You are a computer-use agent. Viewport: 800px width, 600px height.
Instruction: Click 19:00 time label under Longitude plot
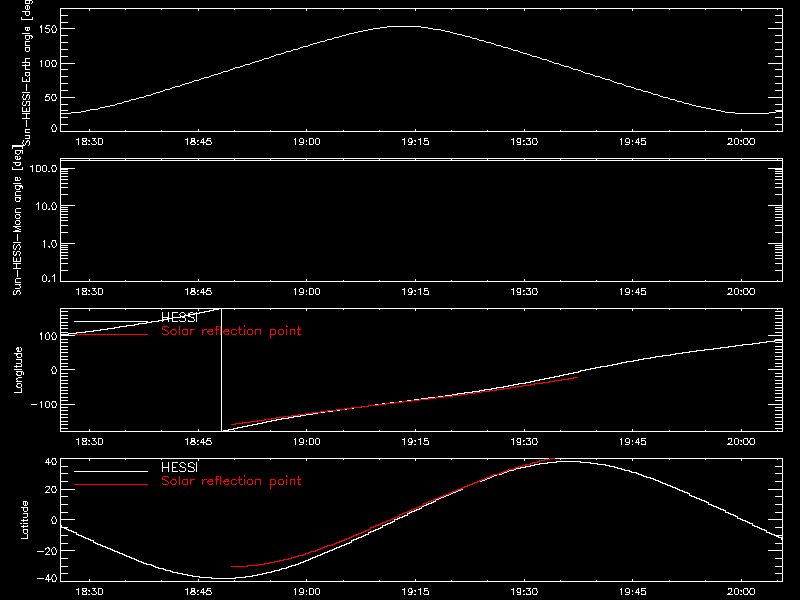307,442
